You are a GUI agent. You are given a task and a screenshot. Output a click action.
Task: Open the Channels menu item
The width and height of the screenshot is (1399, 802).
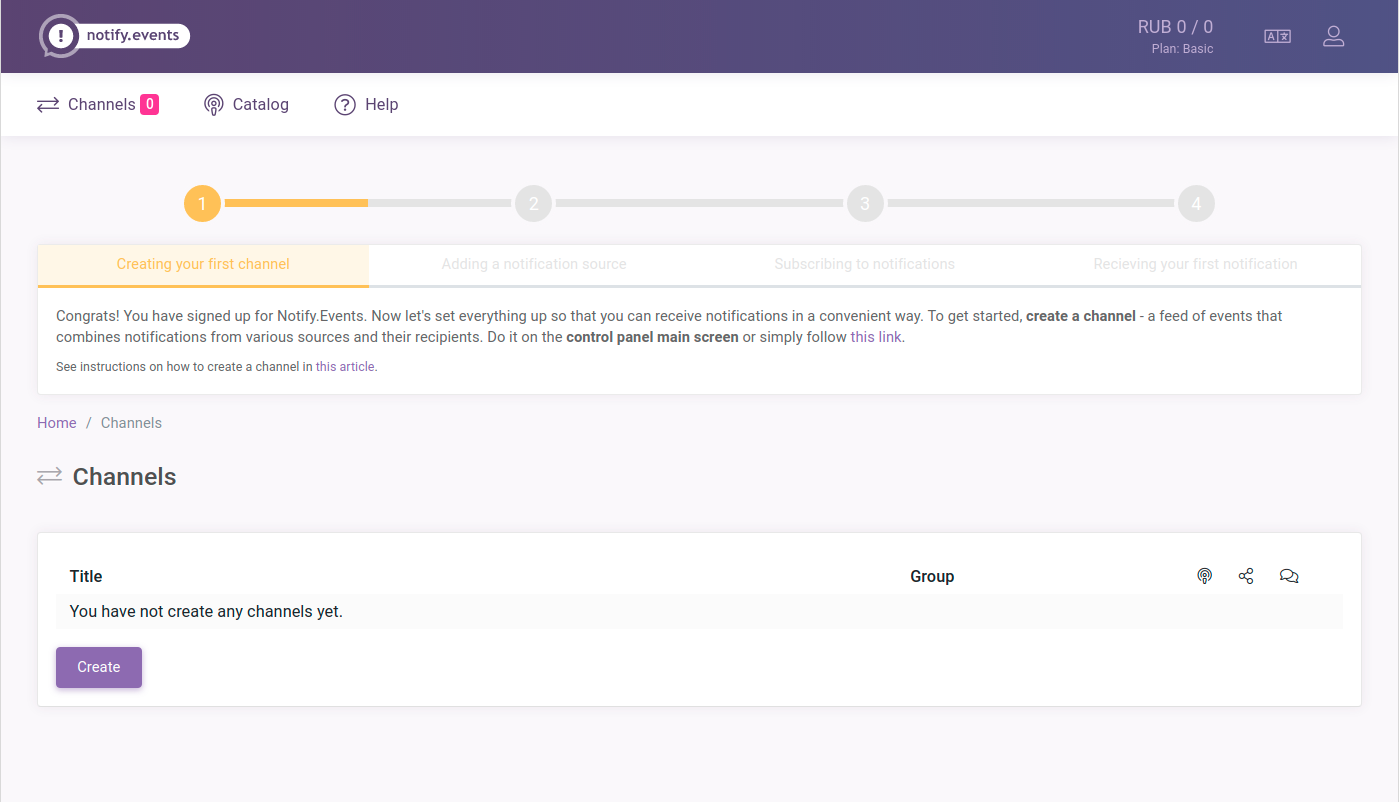(101, 105)
